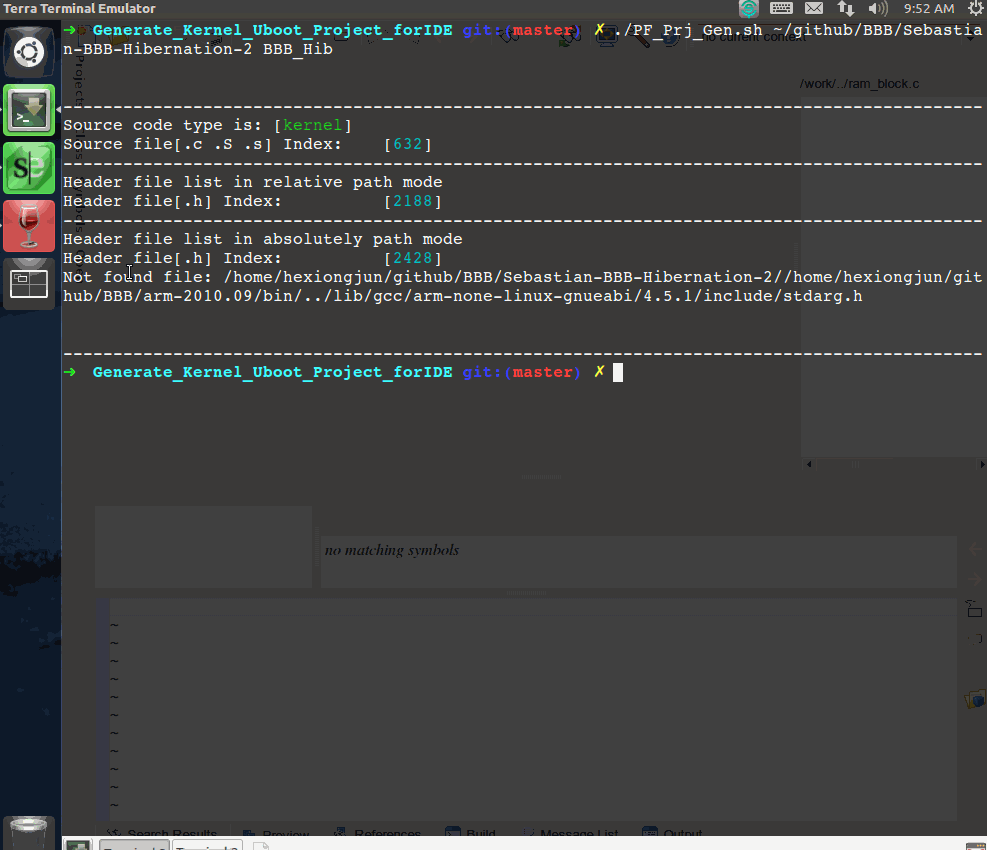Open the Wine glass launcher icon
Image resolution: width=987 pixels, height=850 pixels.
pyautogui.click(x=29, y=226)
